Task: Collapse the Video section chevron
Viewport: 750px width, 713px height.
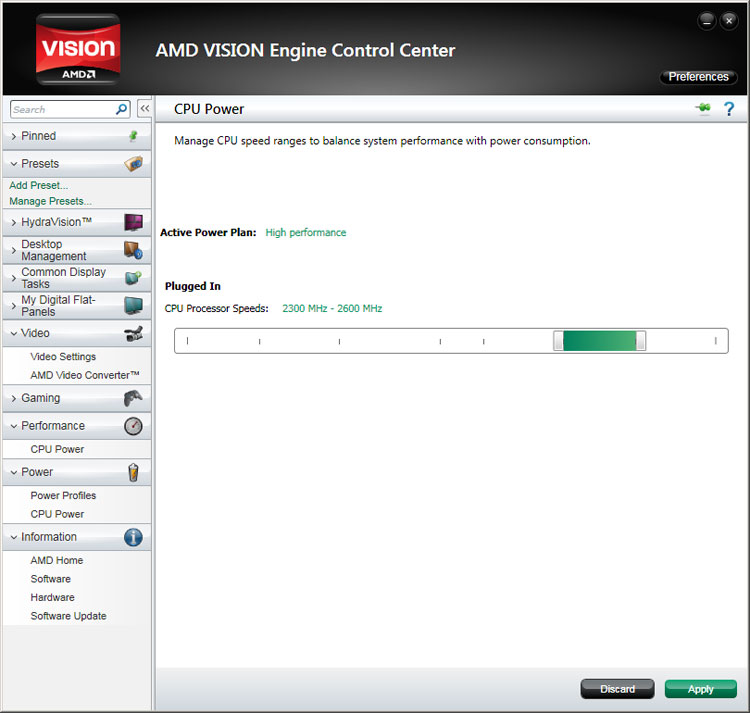Action: click(x=13, y=333)
